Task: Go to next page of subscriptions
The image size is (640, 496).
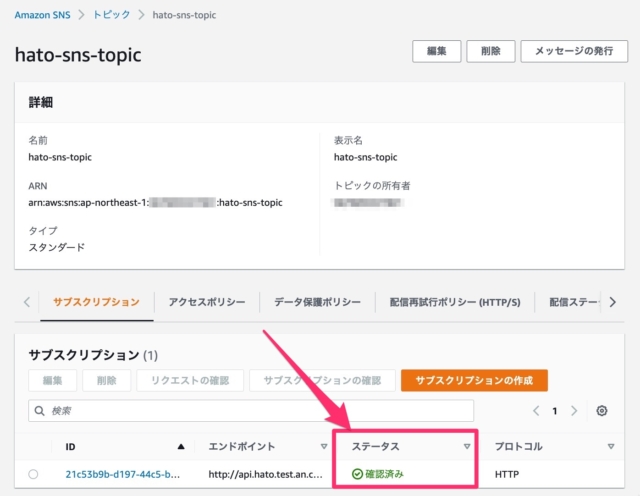Action: pos(574,411)
